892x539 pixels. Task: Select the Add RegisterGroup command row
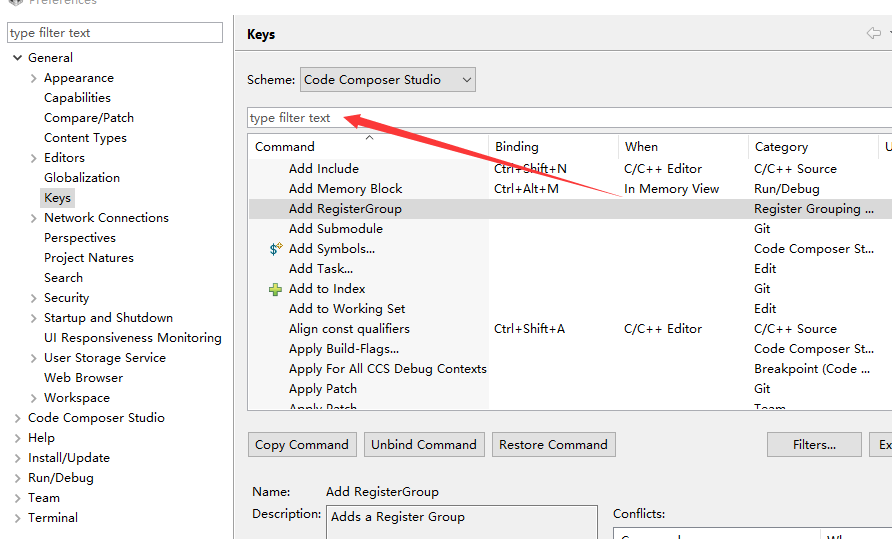click(570, 209)
